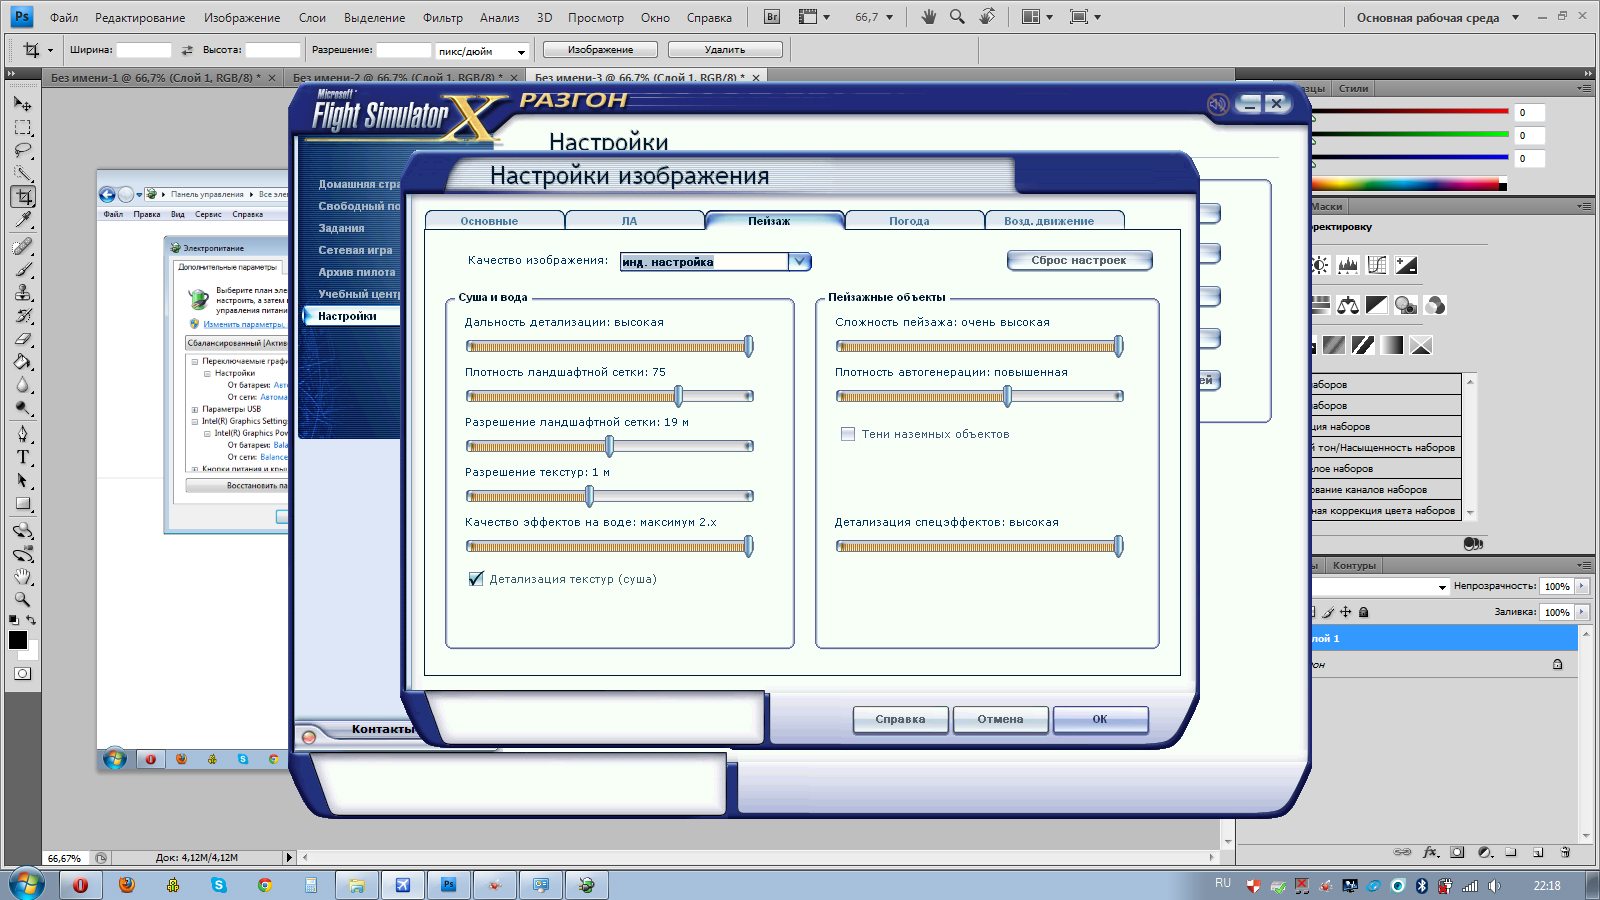1600x900 pixels.
Task: Add a Brightness/Contrast adjustment
Action: coord(1320,265)
